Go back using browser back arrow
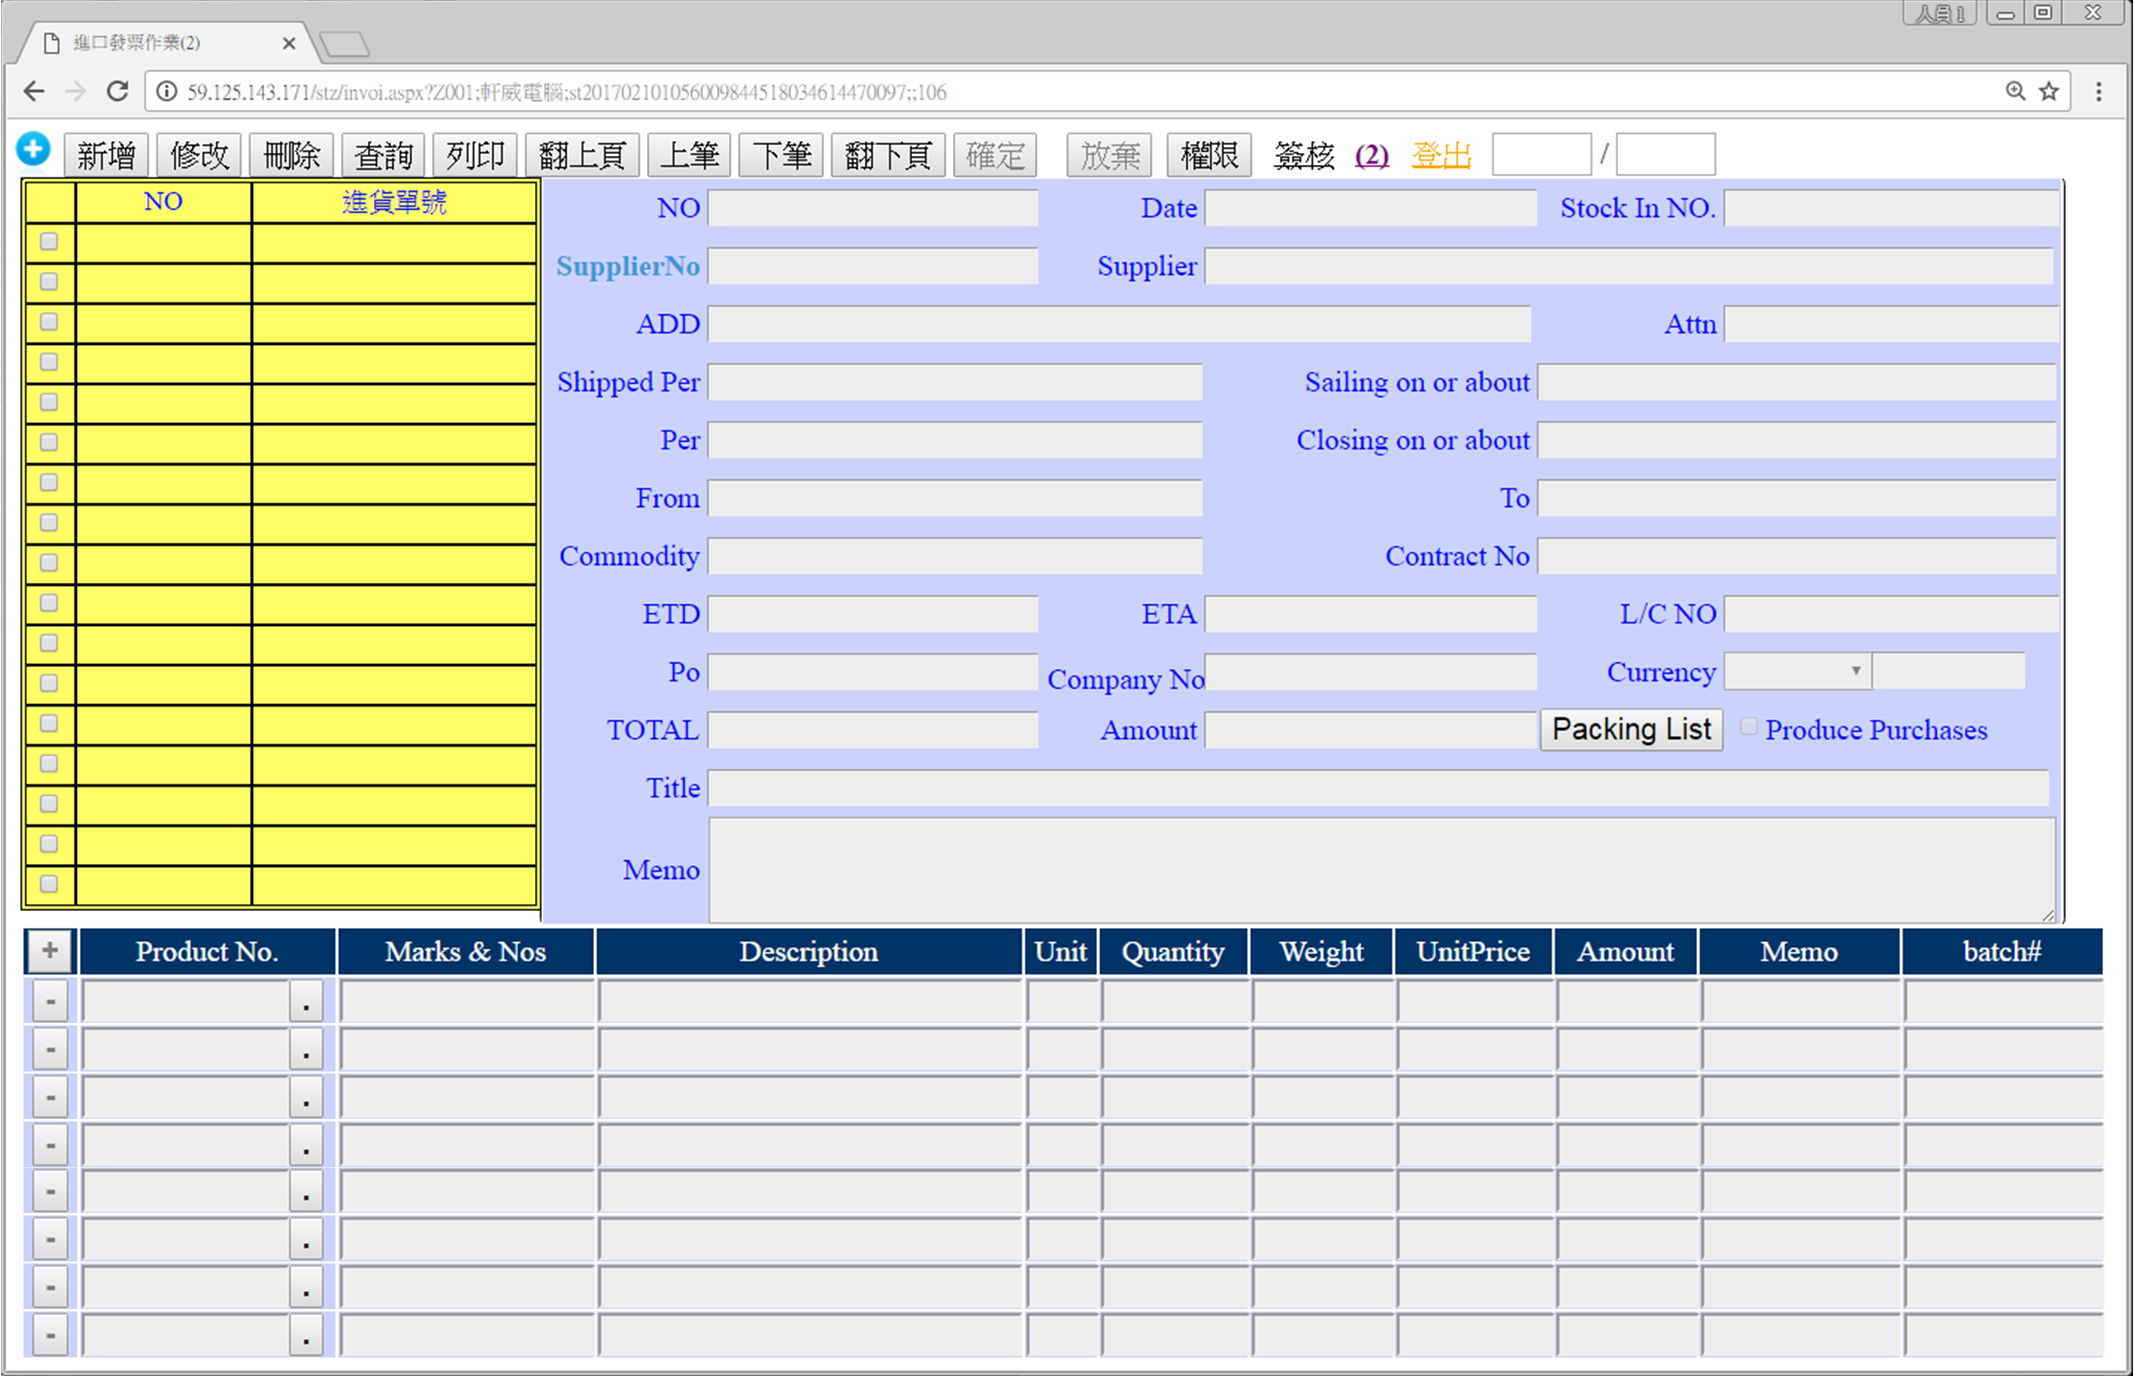2134x1380 pixels. (34, 92)
